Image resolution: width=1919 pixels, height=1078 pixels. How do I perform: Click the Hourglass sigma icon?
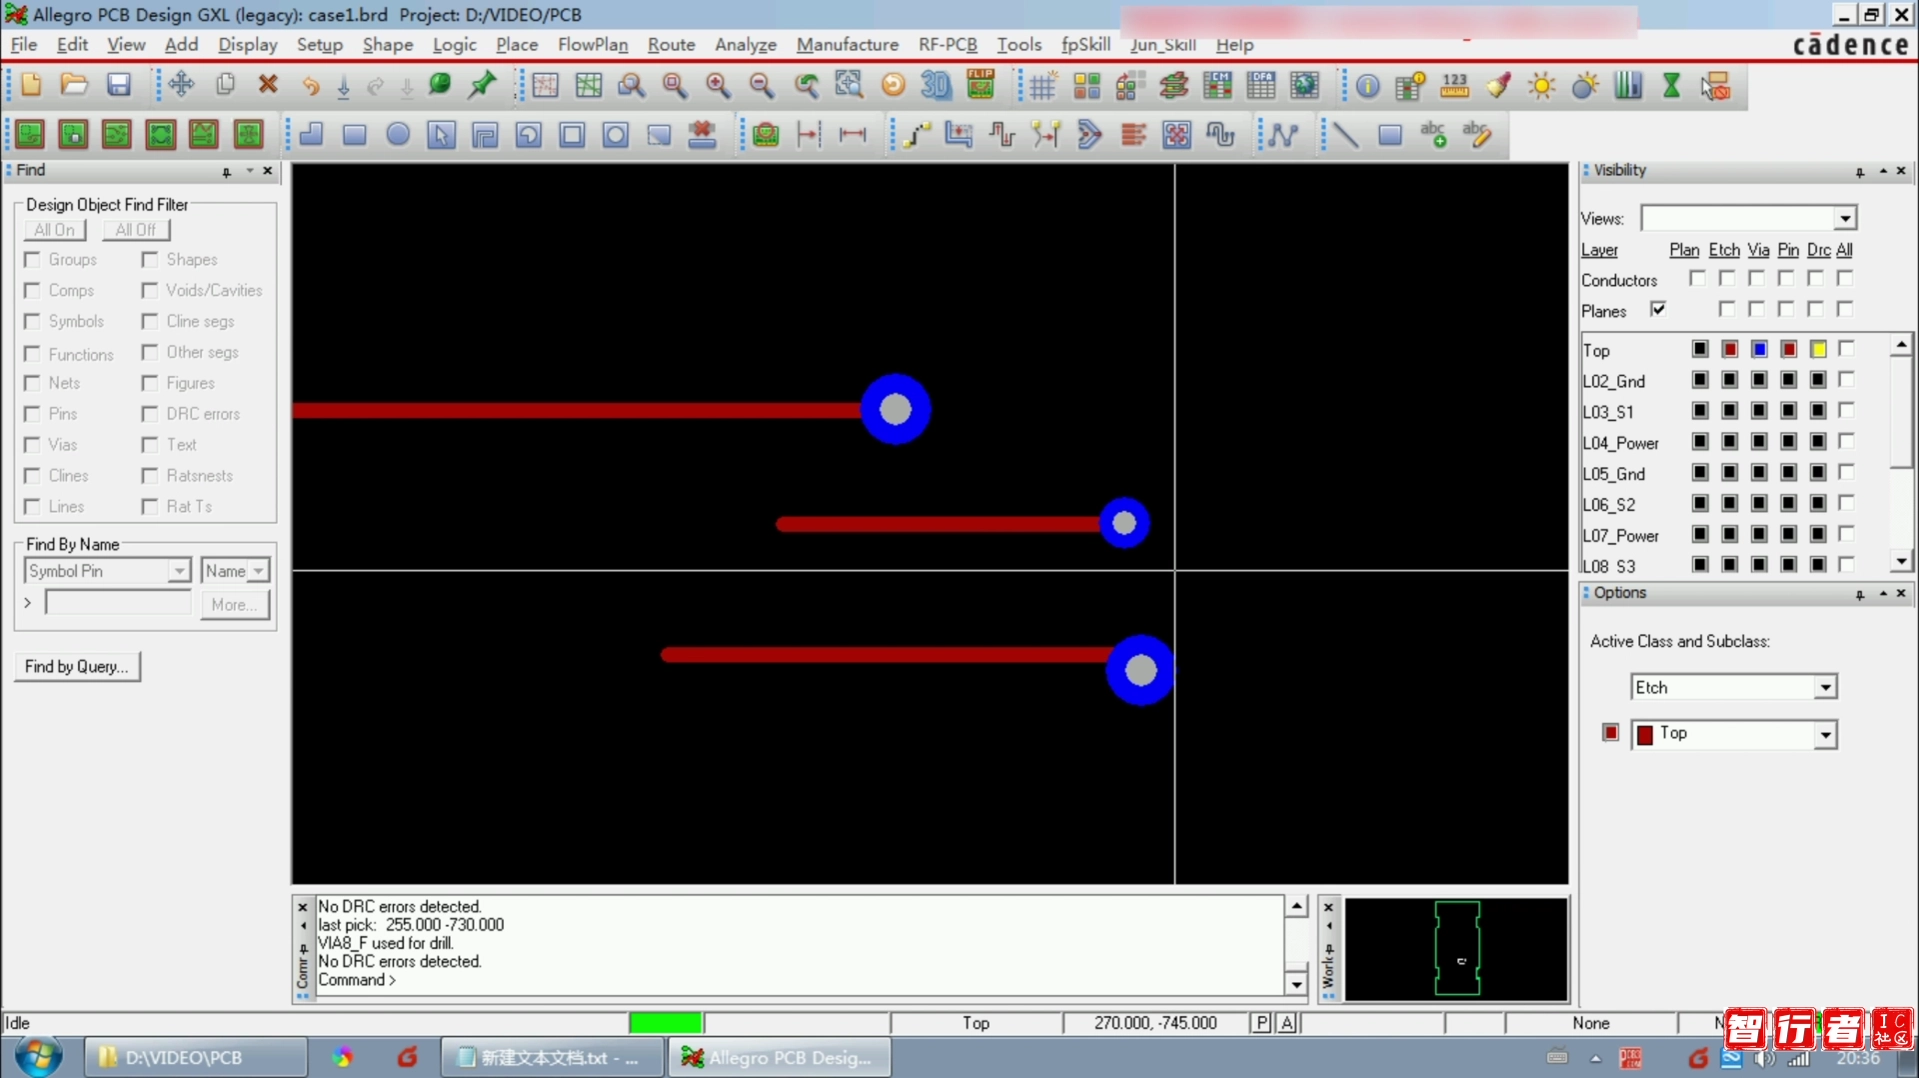tap(1671, 86)
